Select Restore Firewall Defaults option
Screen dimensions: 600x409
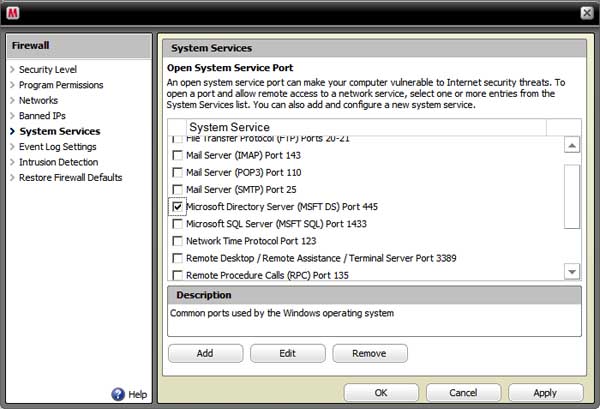pos(70,177)
